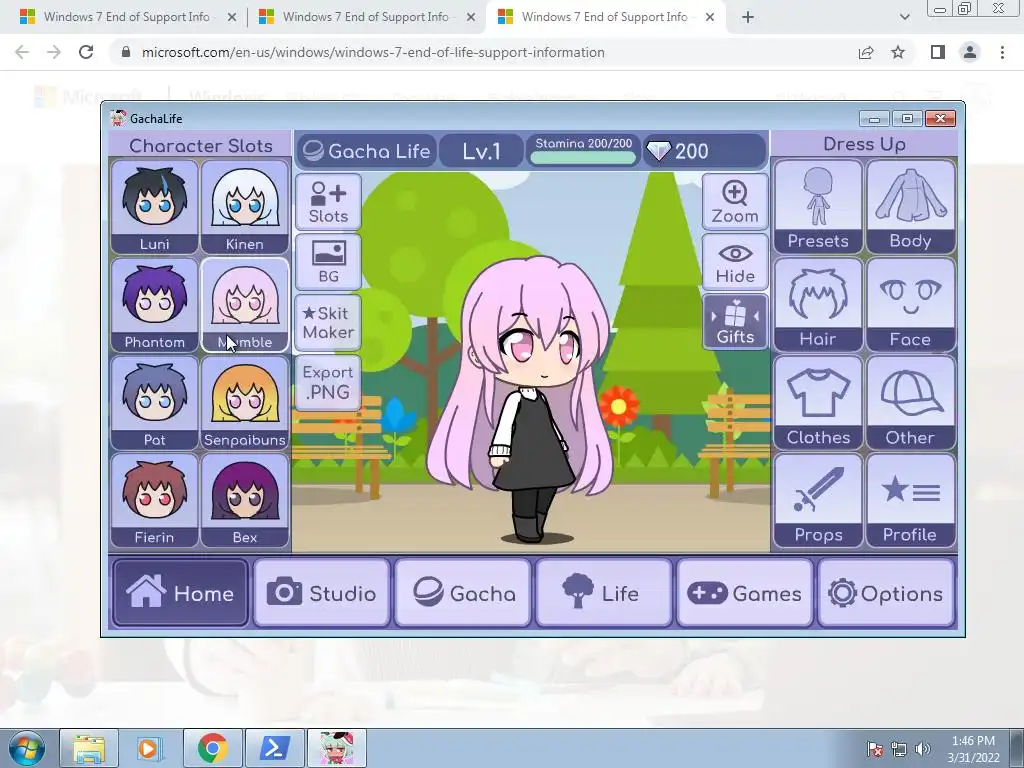
Task: Open the Chrome three-dot menu
Action: click(1002, 52)
